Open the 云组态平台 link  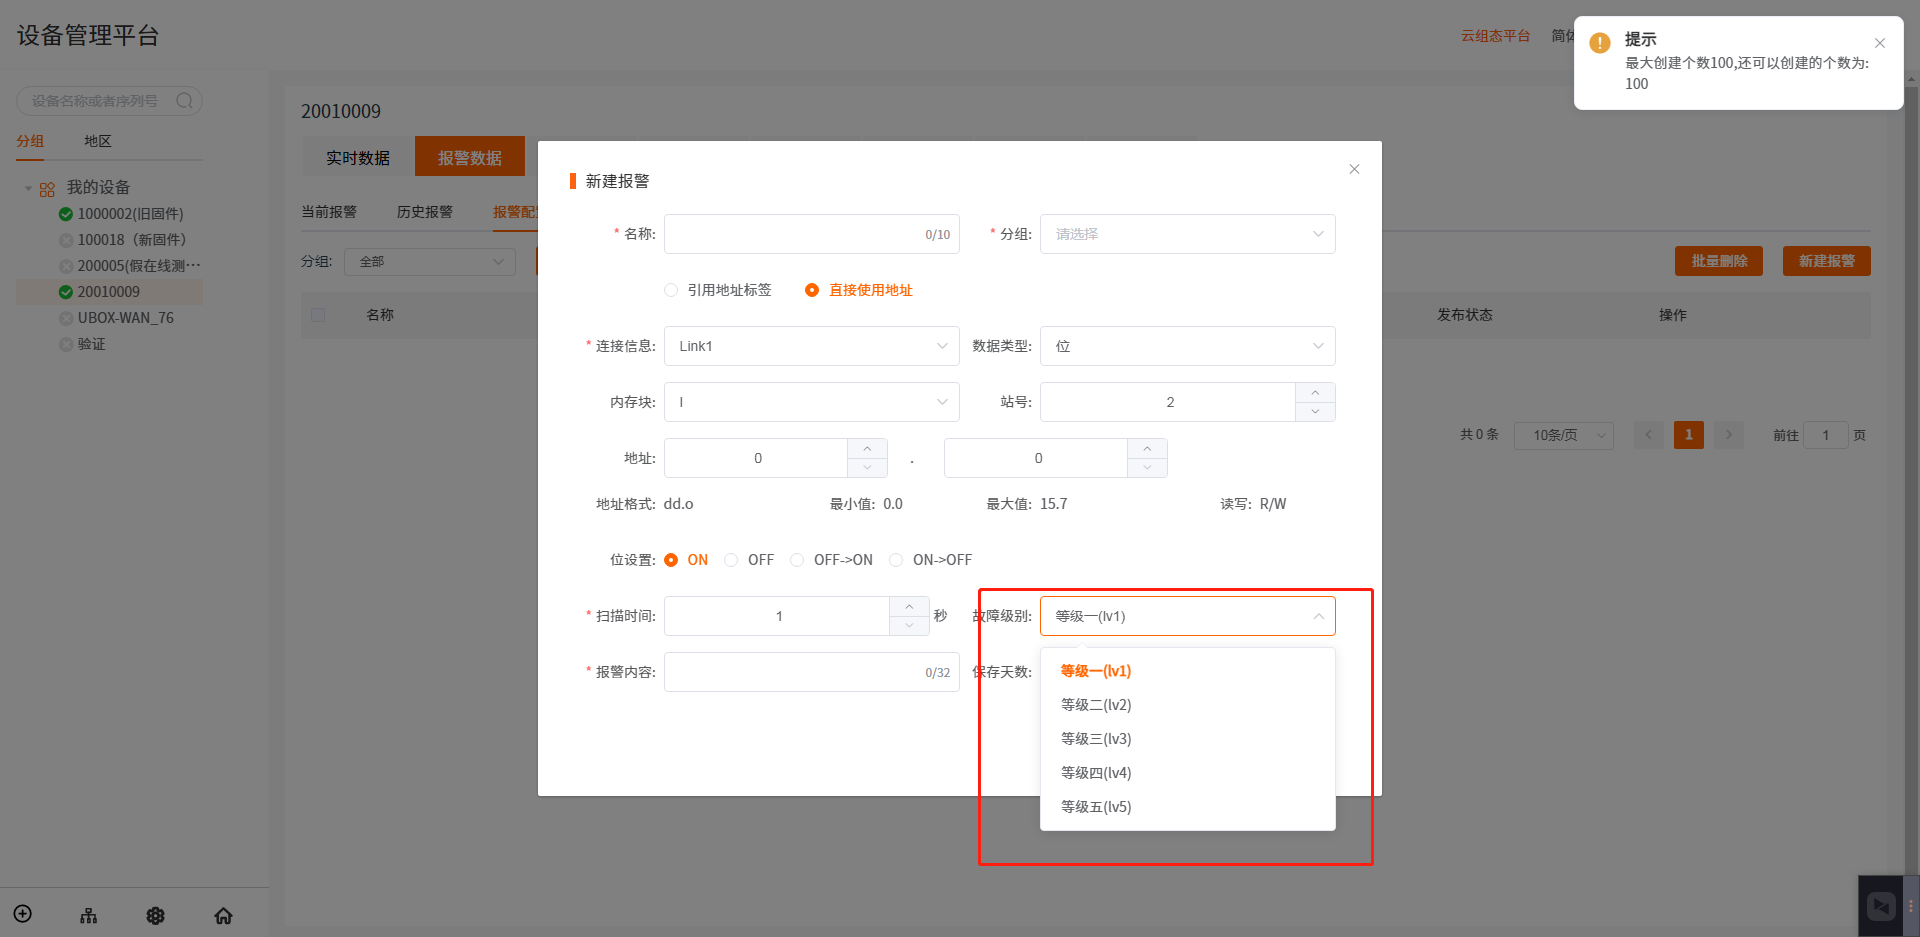(x=1496, y=36)
